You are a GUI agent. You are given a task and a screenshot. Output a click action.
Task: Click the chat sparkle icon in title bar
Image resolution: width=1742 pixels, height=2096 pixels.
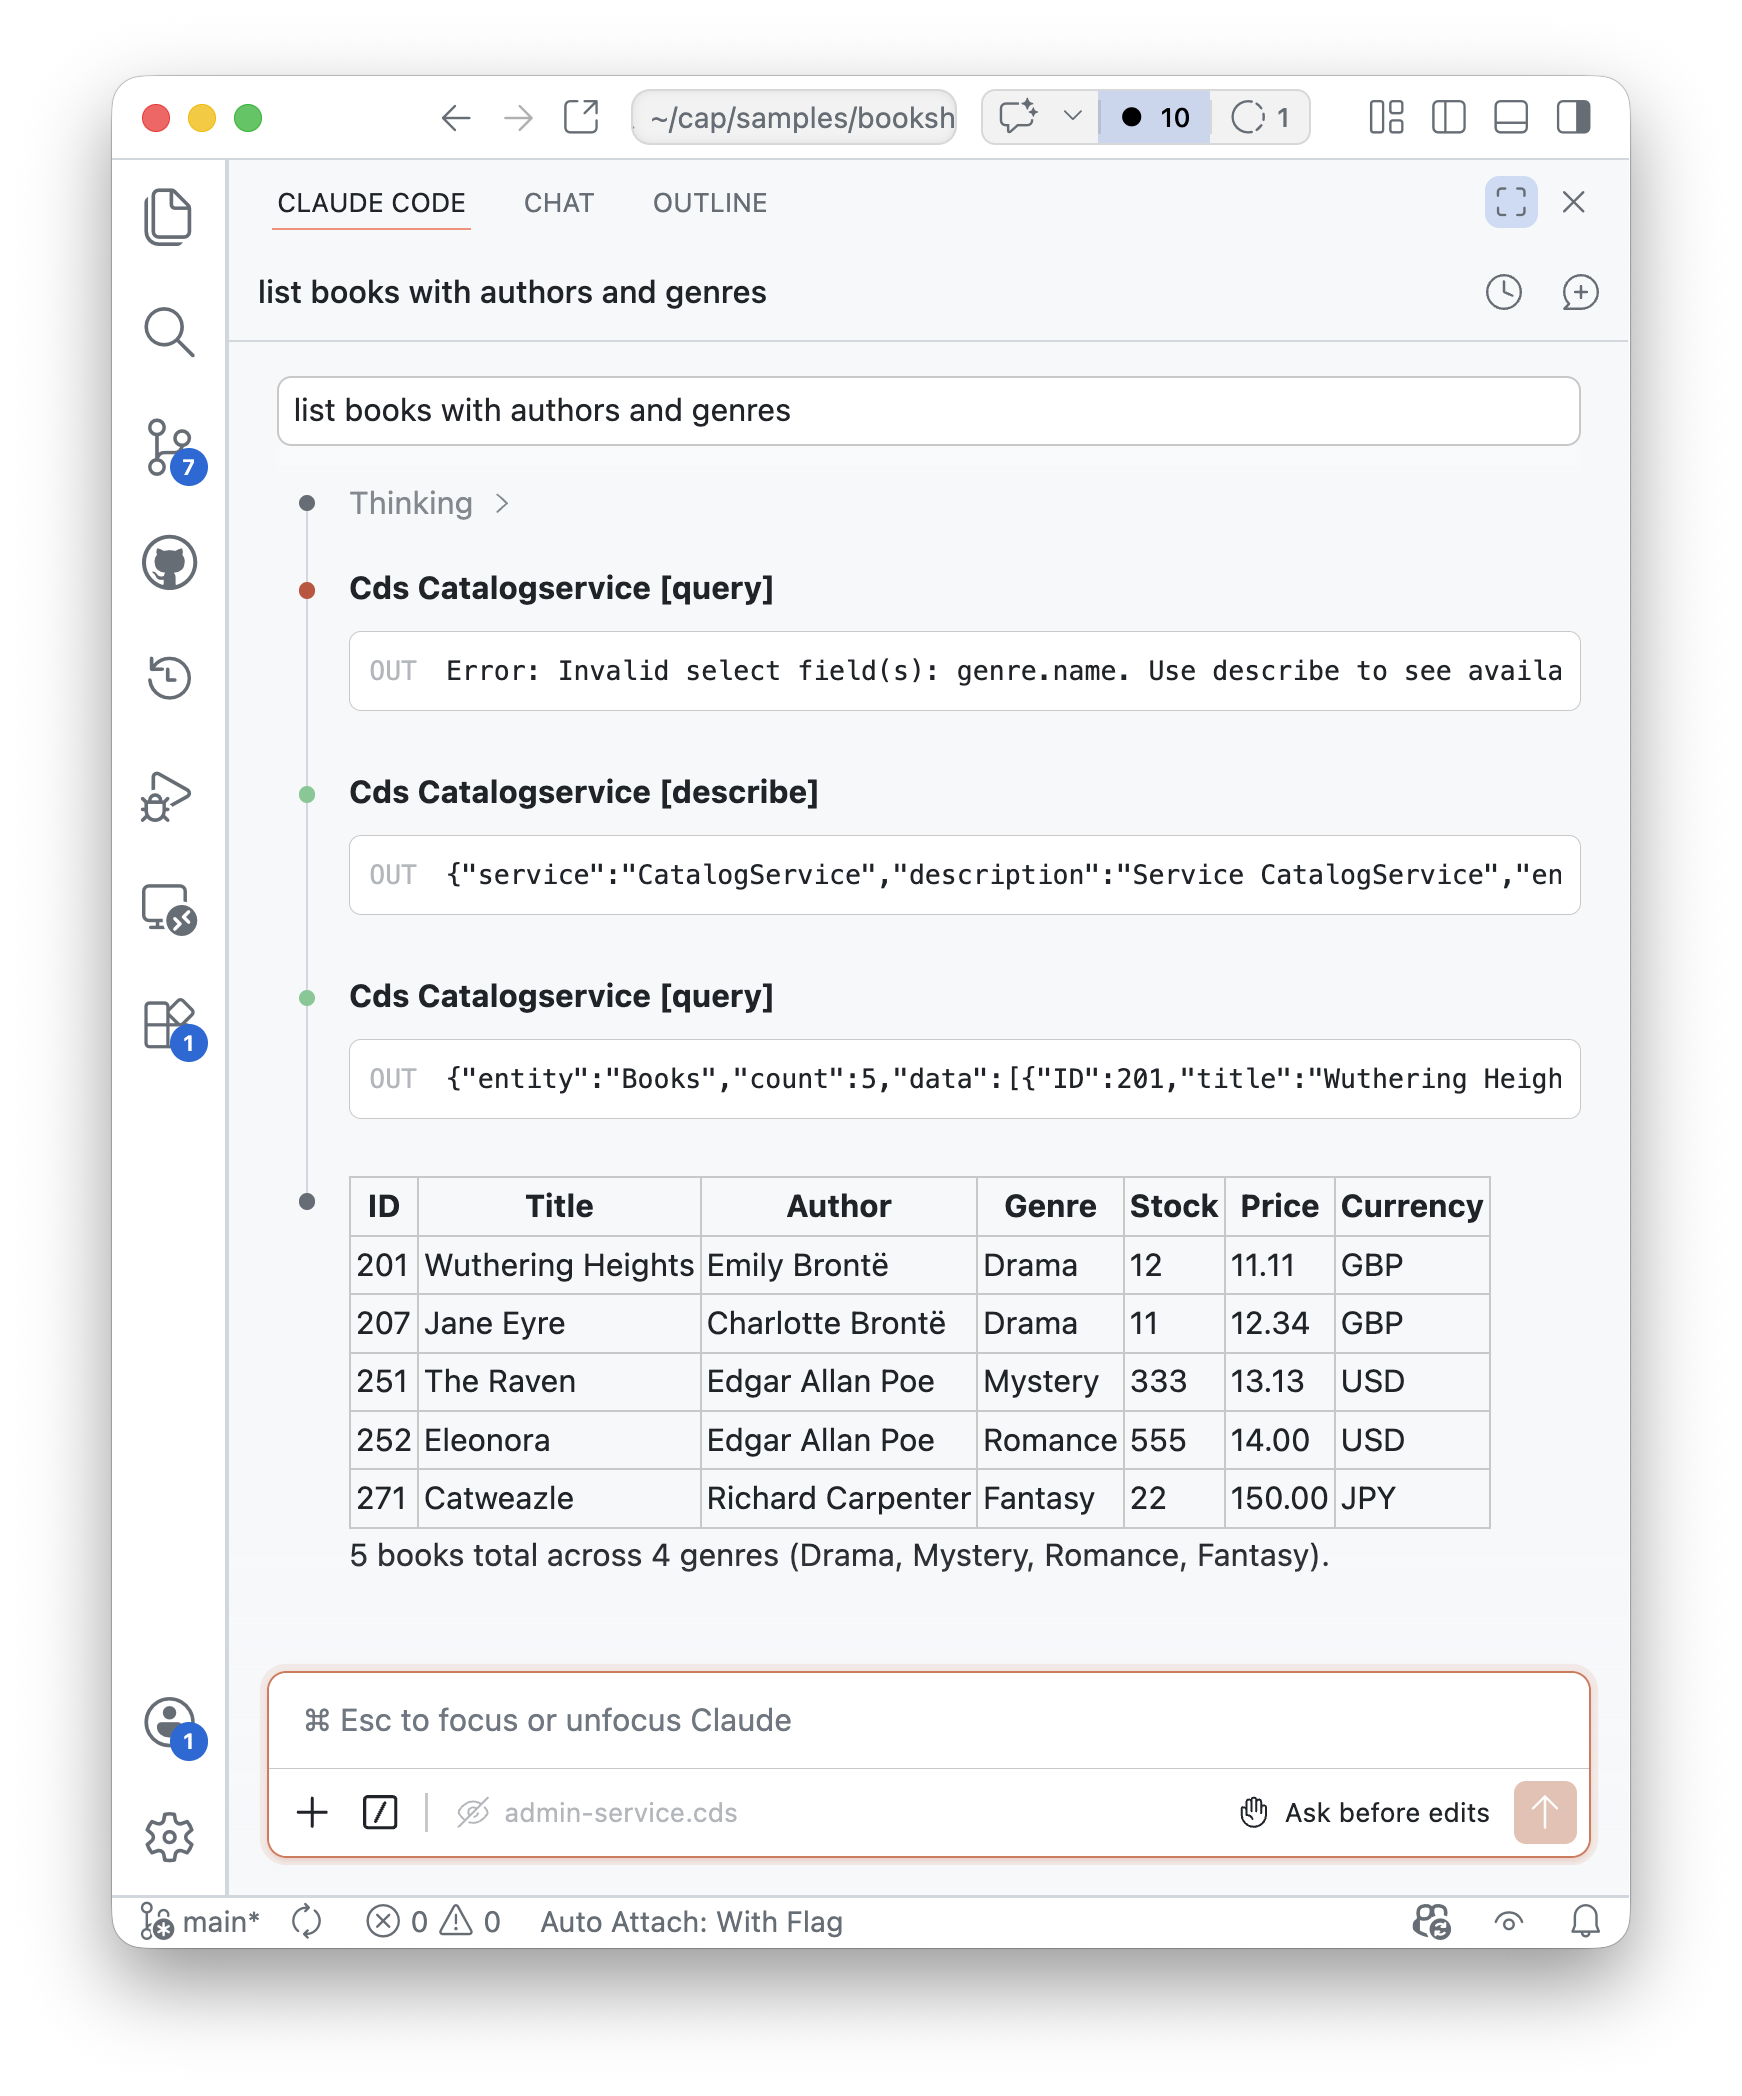click(x=1019, y=117)
